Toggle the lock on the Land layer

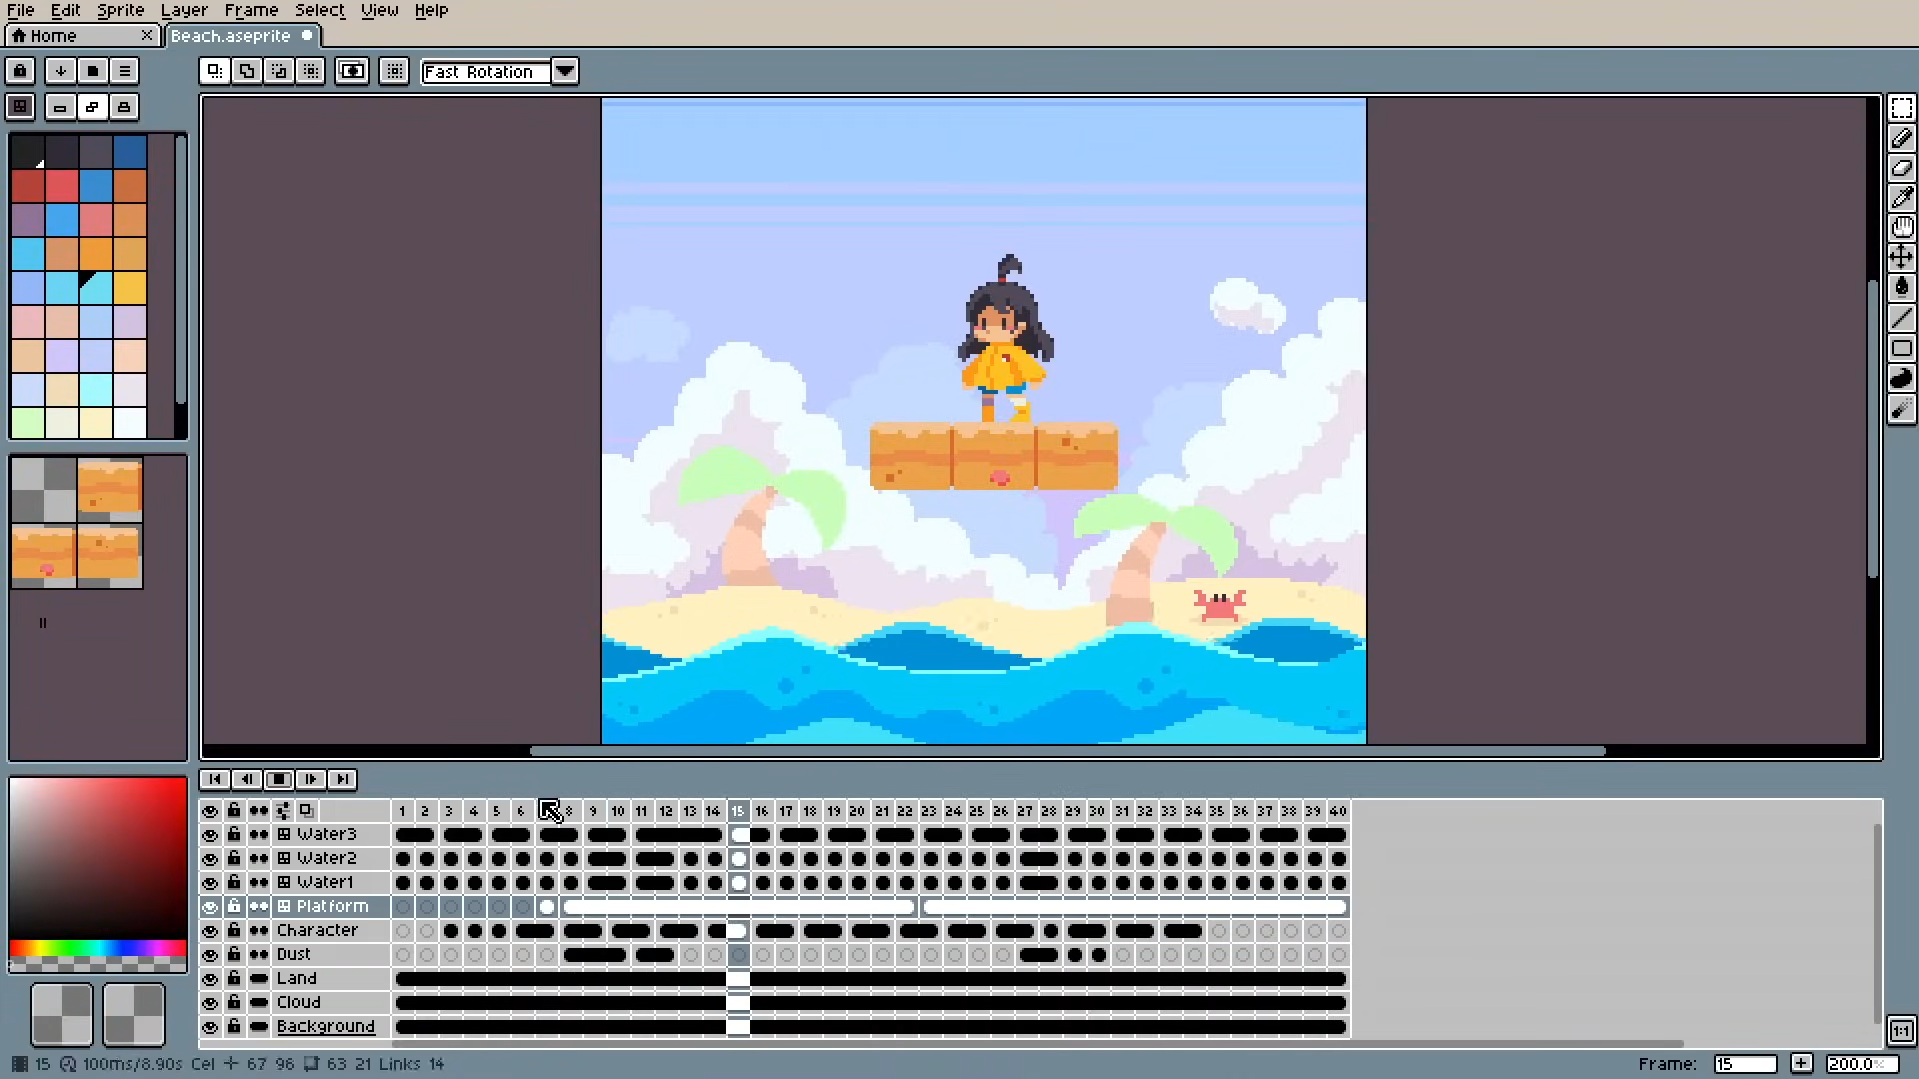tap(234, 979)
